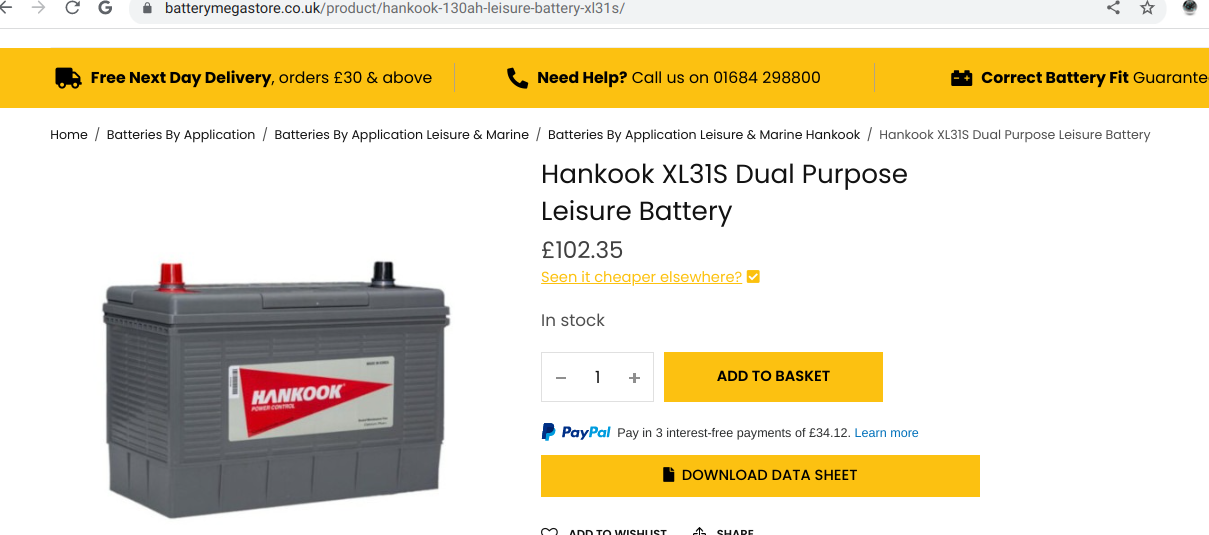Open Leisure & Marine Hankook breadcrumb
The height and width of the screenshot is (535, 1209).
(704, 134)
